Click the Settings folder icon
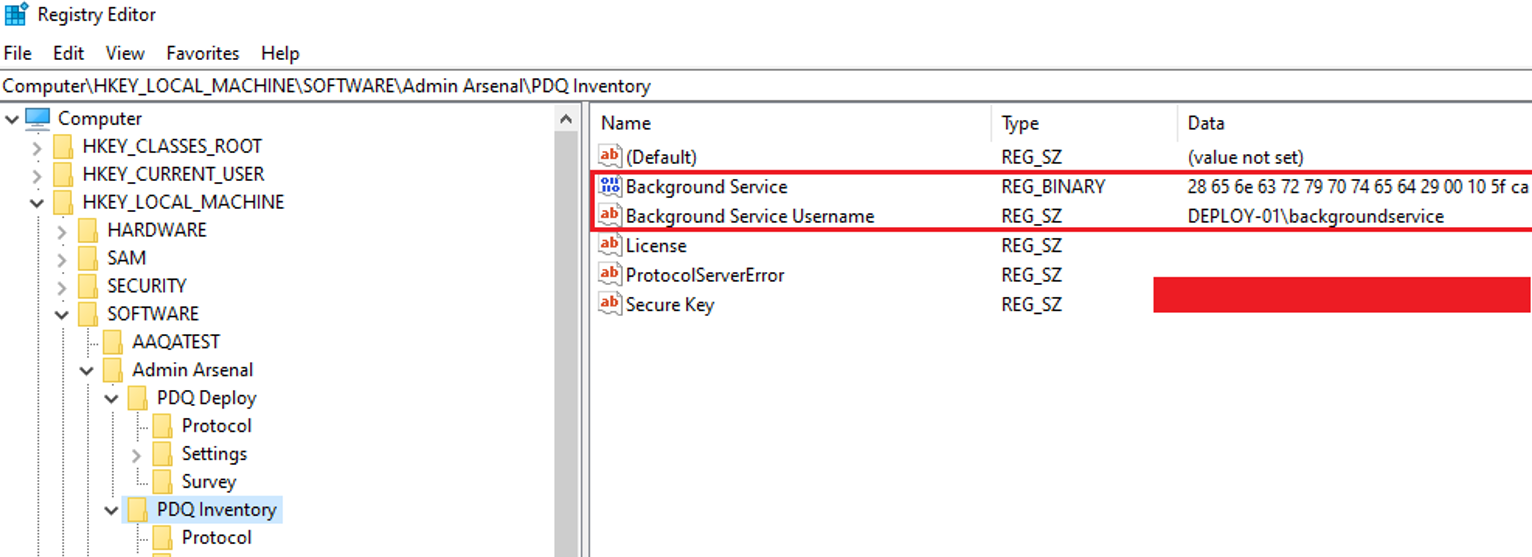Screen dimensions: 1532x557 pyautogui.click(x=163, y=454)
